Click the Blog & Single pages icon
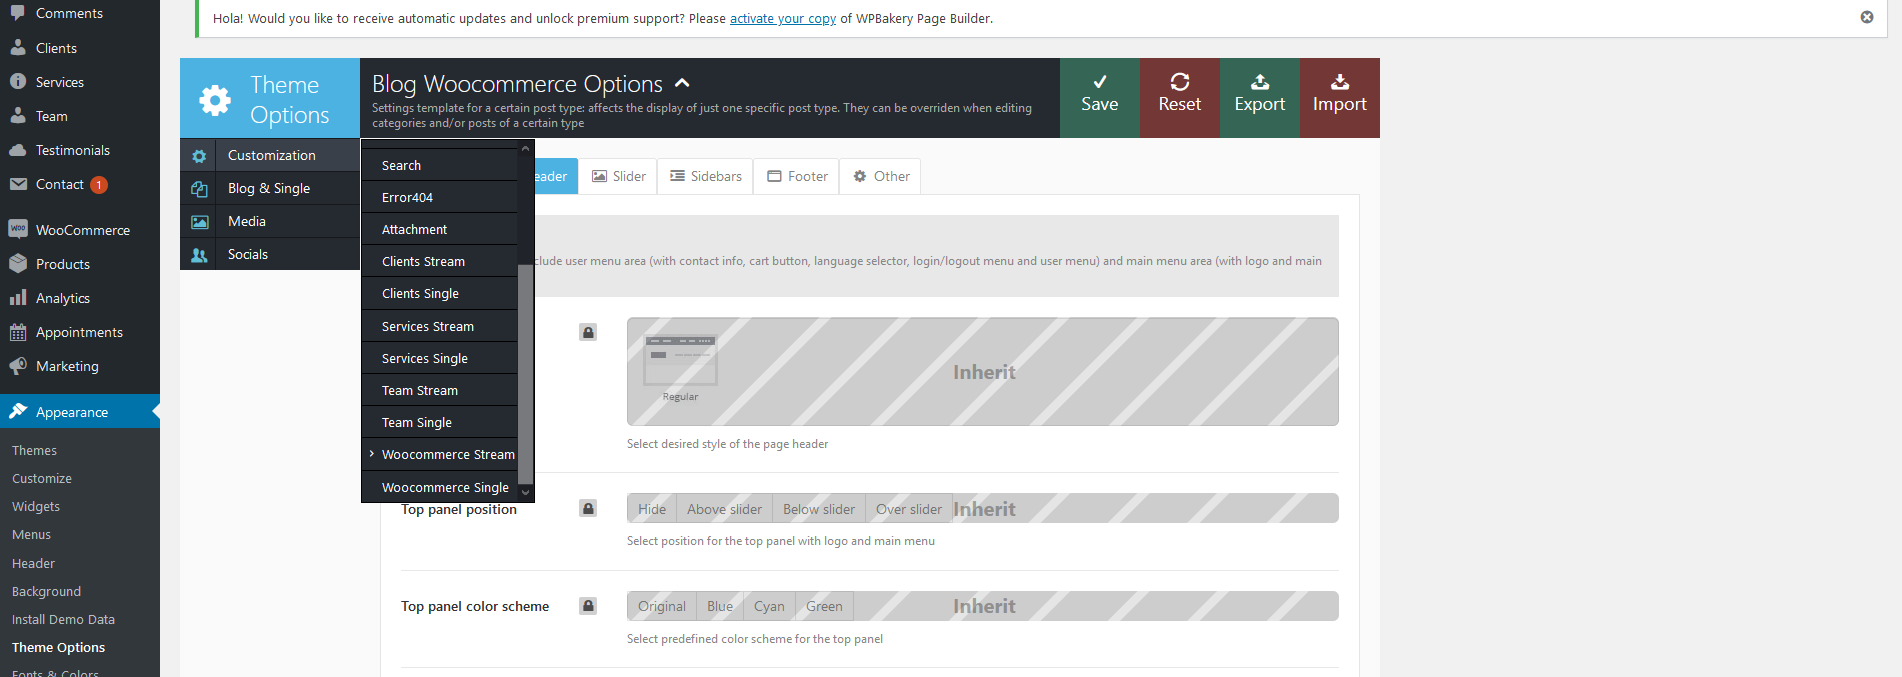This screenshot has width=1902, height=677. click(x=199, y=189)
